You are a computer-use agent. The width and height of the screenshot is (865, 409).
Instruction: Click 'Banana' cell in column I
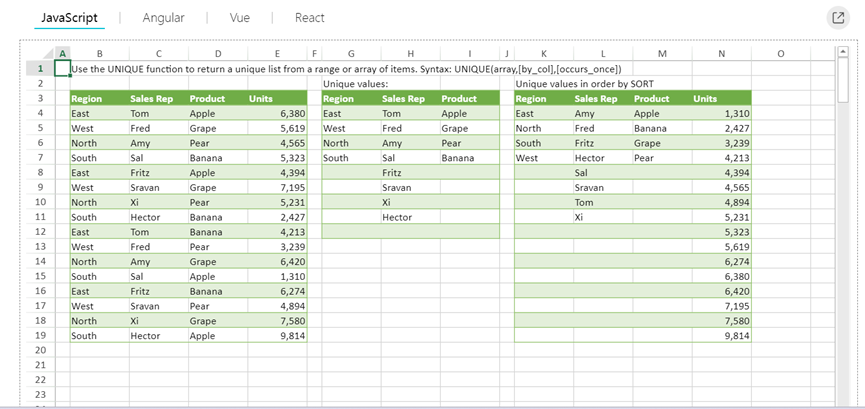(470, 158)
